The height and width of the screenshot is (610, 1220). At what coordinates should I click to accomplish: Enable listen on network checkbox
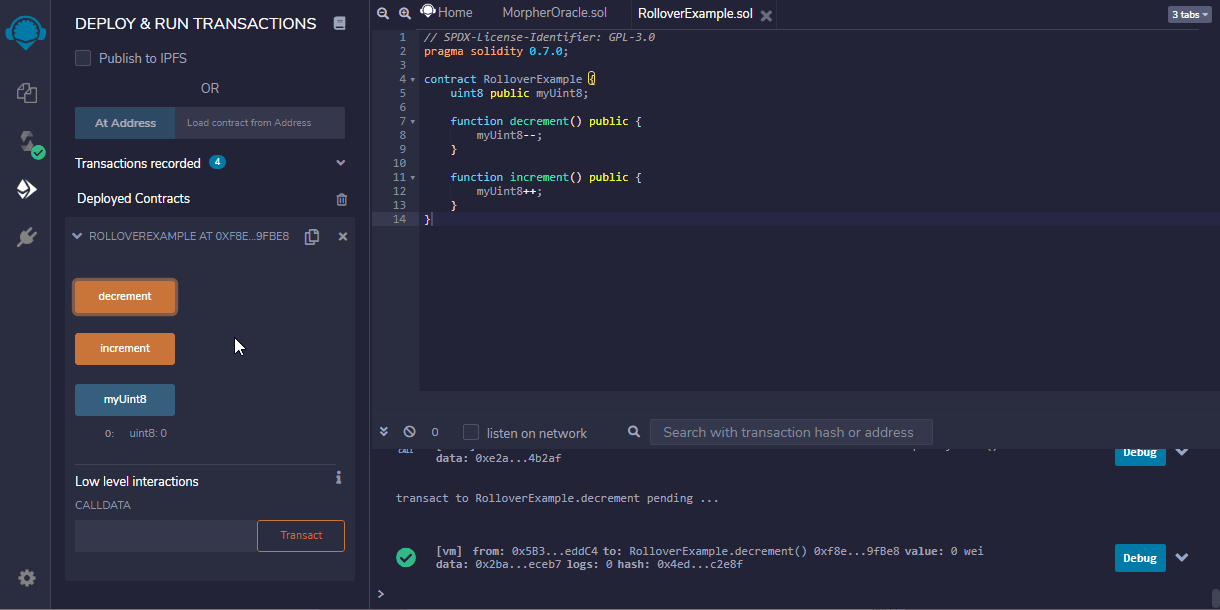[x=471, y=432]
